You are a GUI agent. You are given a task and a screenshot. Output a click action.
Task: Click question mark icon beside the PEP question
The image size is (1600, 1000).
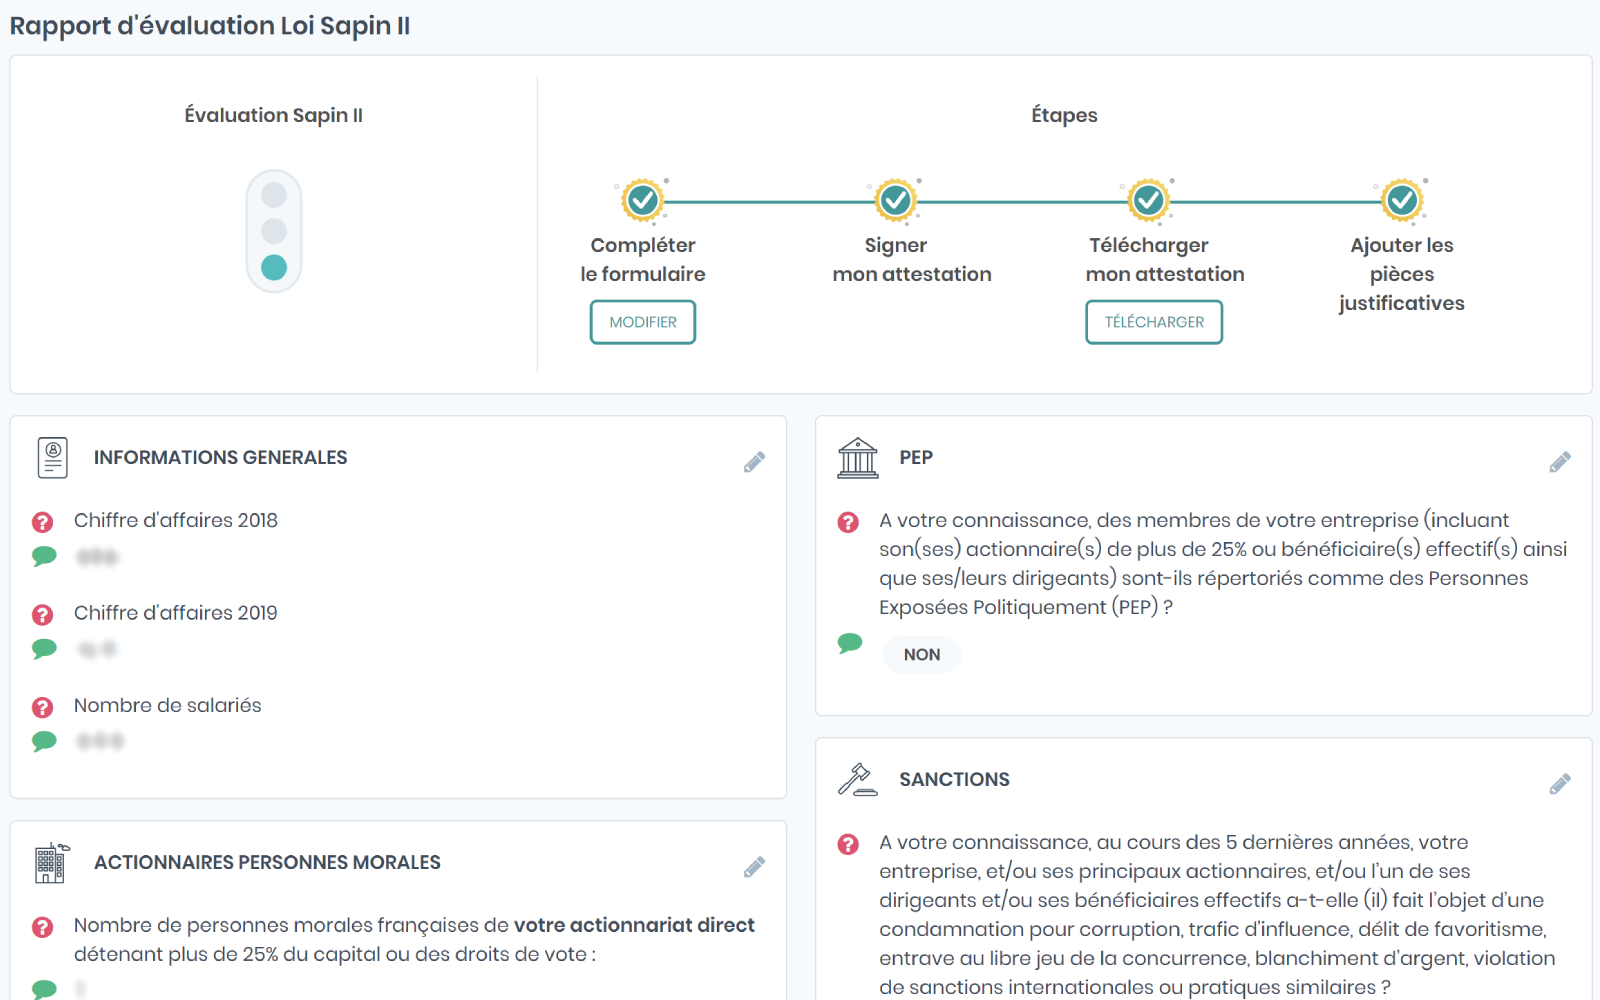(x=848, y=522)
